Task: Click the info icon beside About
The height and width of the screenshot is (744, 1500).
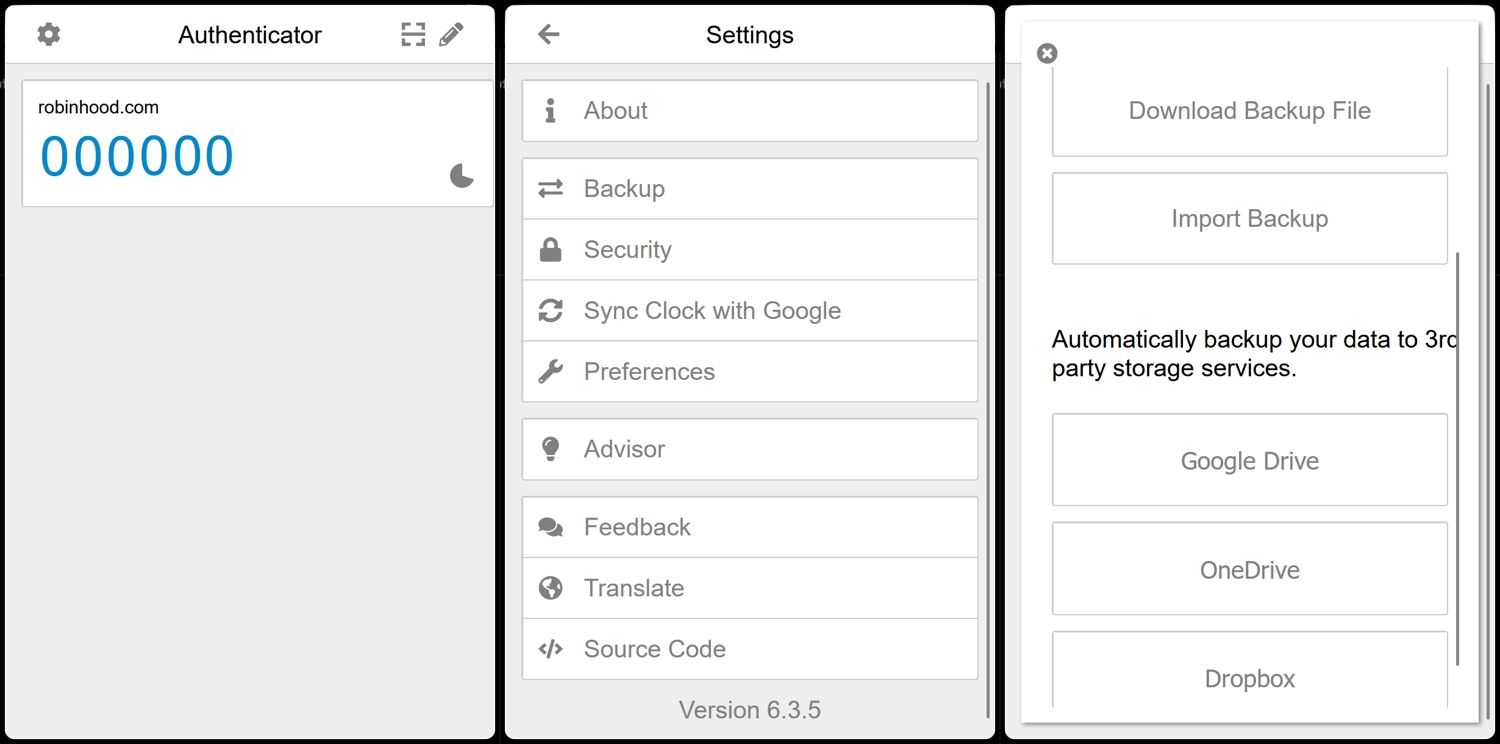Action: (550, 110)
